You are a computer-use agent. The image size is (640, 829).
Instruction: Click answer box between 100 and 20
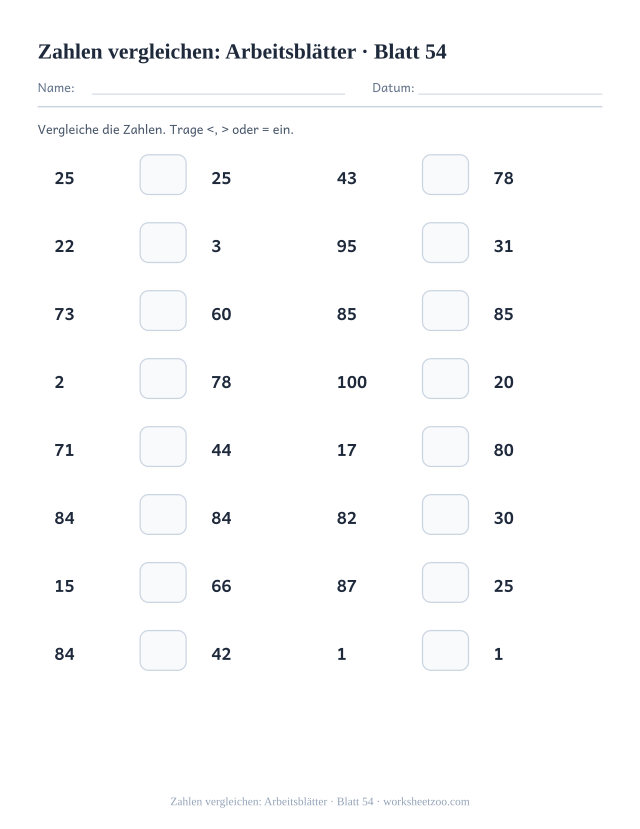tap(445, 379)
